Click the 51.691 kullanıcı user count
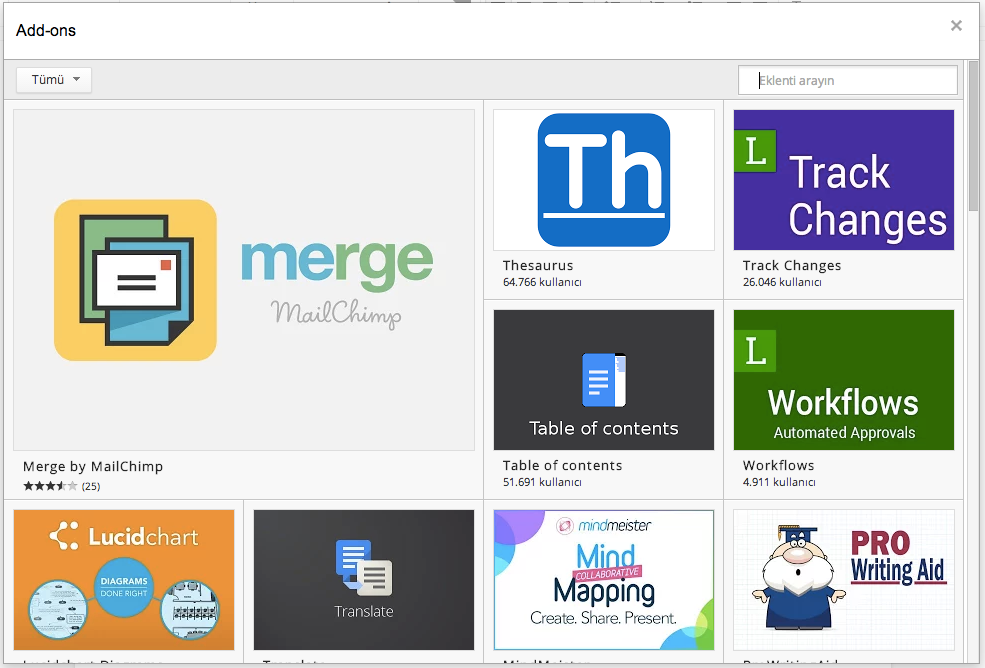The image size is (985, 668). point(542,482)
